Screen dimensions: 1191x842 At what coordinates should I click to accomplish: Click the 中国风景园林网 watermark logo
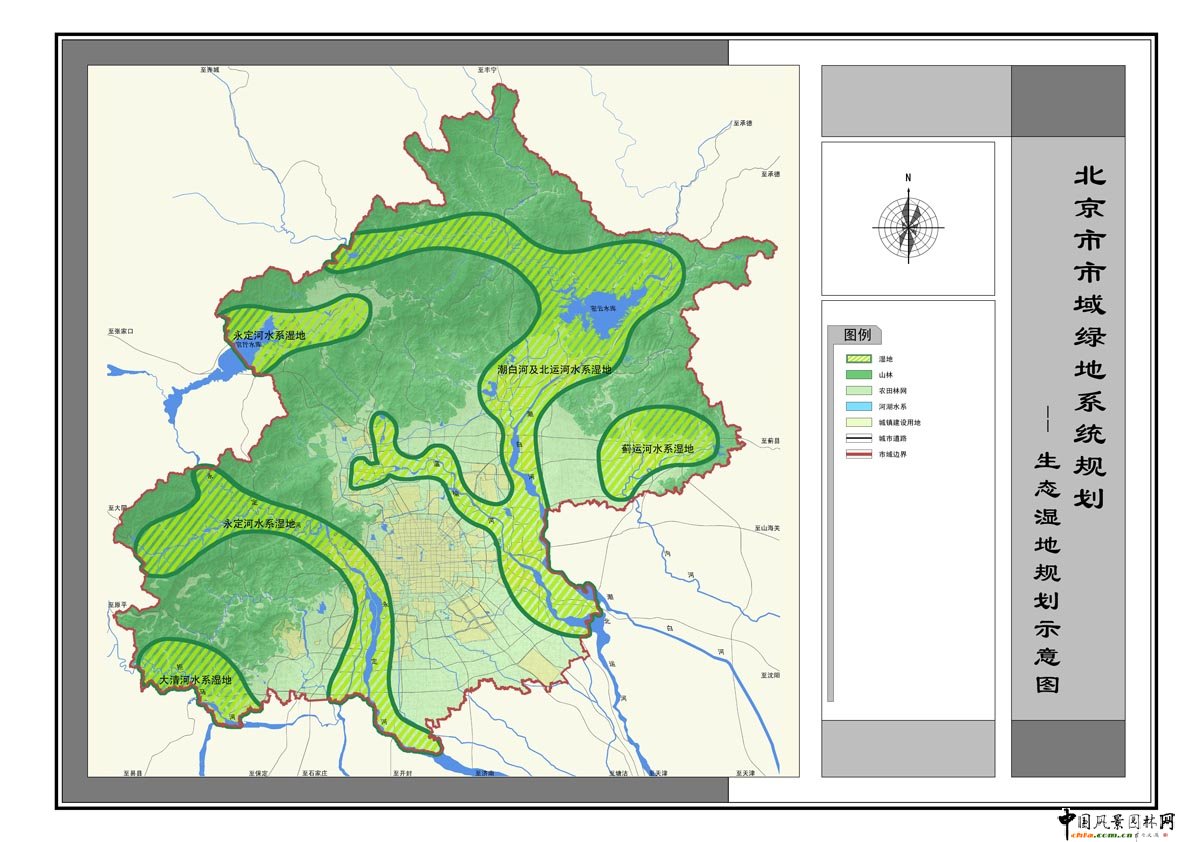(1116, 822)
